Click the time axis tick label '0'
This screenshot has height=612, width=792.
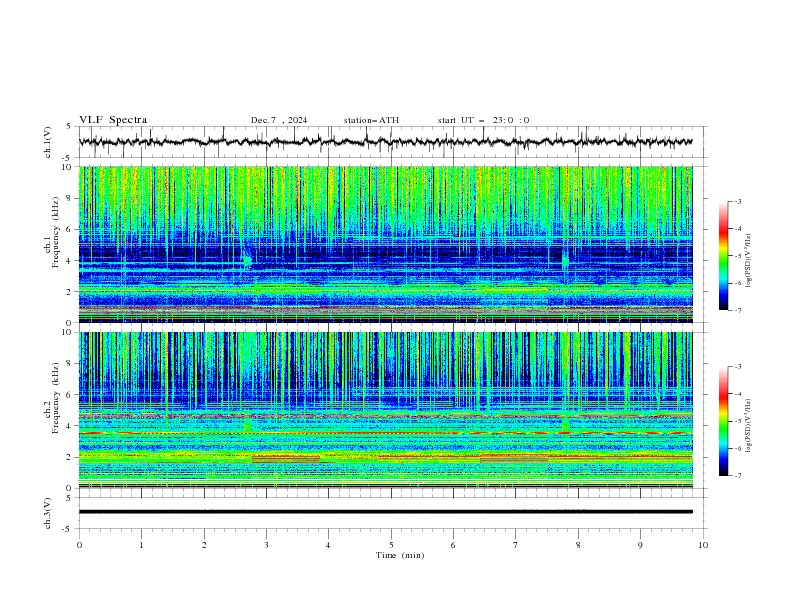click(79, 545)
